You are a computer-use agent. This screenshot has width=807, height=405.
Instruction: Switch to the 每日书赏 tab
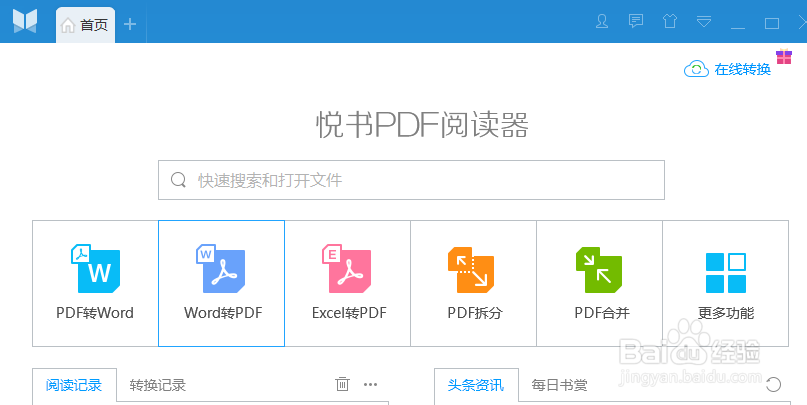pos(559,385)
